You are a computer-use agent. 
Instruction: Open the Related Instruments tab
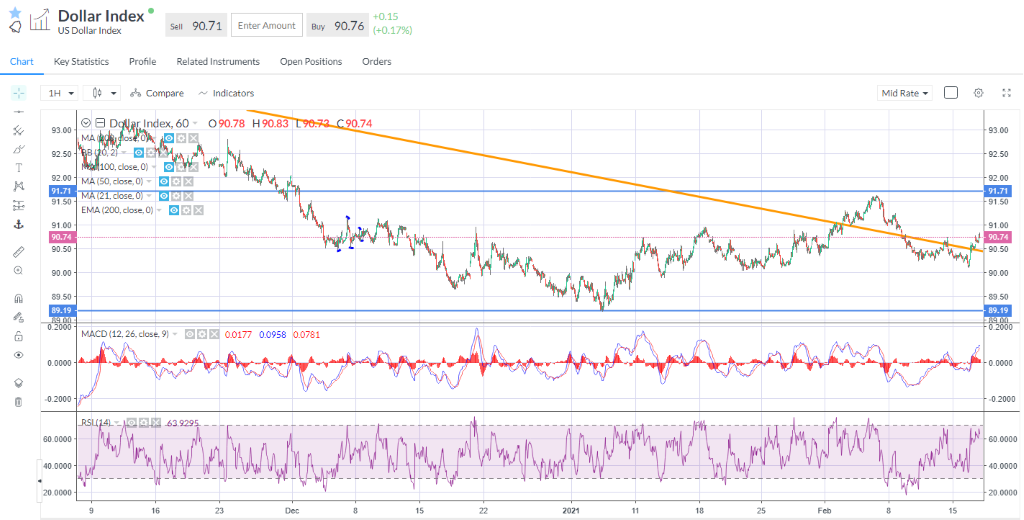(x=218, y=62)
